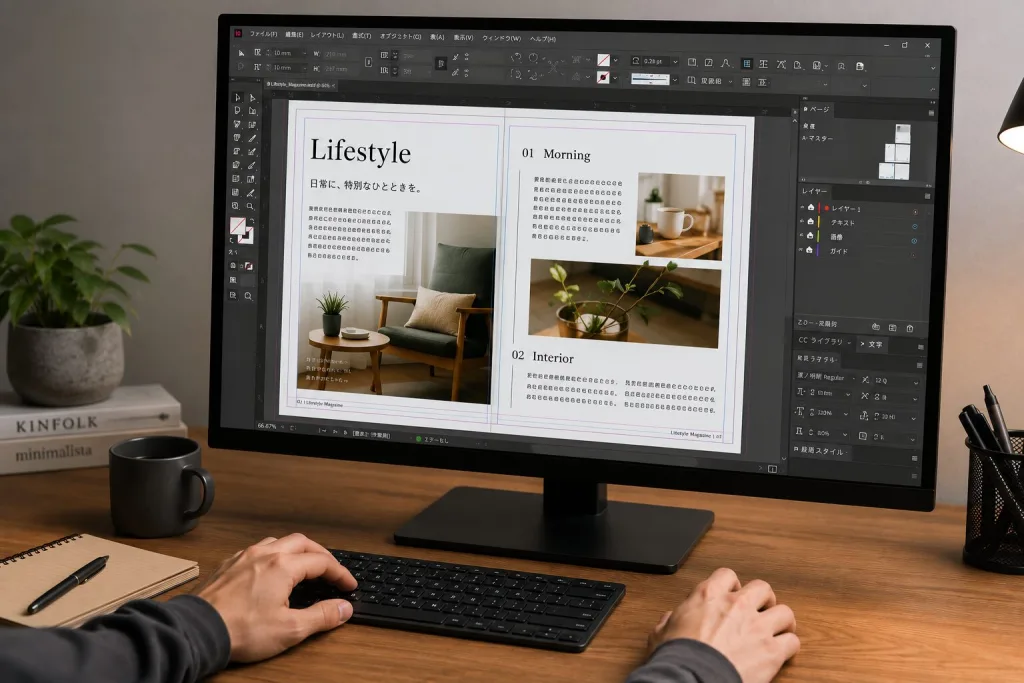Click the W width value field
Image resolution: width=1024 pixels, height=683 pixels.
point(336,54)
